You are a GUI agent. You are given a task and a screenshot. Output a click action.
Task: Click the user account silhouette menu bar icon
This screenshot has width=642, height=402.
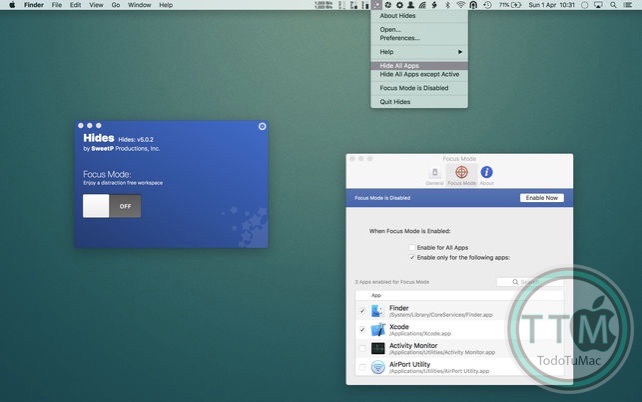[410, 5]
